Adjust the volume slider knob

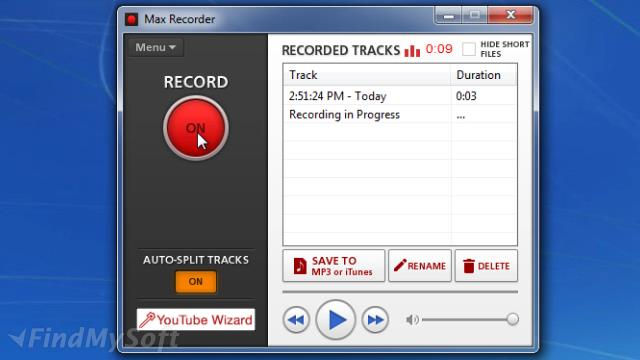(513, 319)
